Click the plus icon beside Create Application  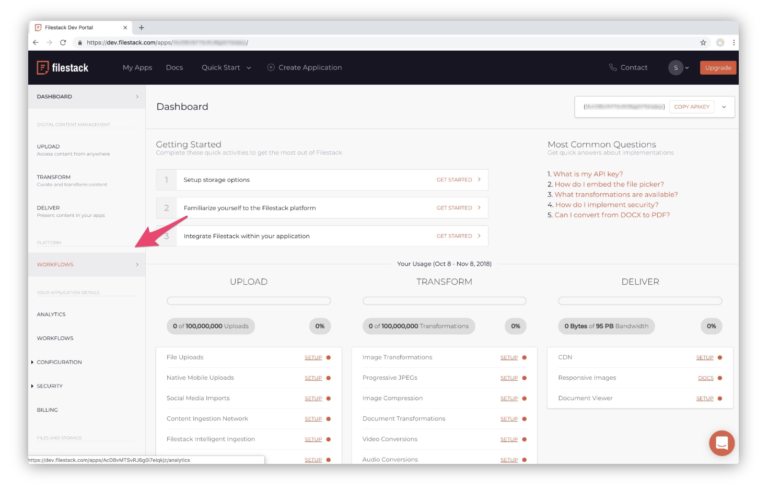click(x=271, y=68)
